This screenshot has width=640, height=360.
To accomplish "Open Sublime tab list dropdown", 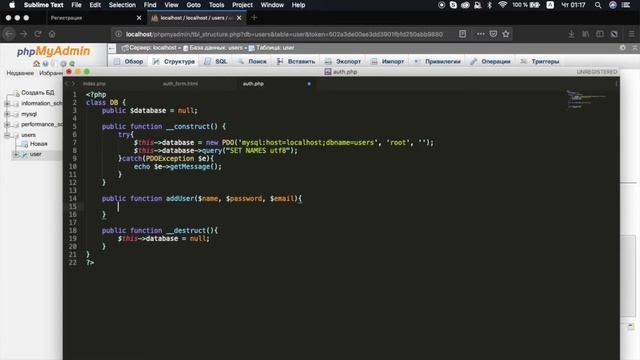I will 616,84.
